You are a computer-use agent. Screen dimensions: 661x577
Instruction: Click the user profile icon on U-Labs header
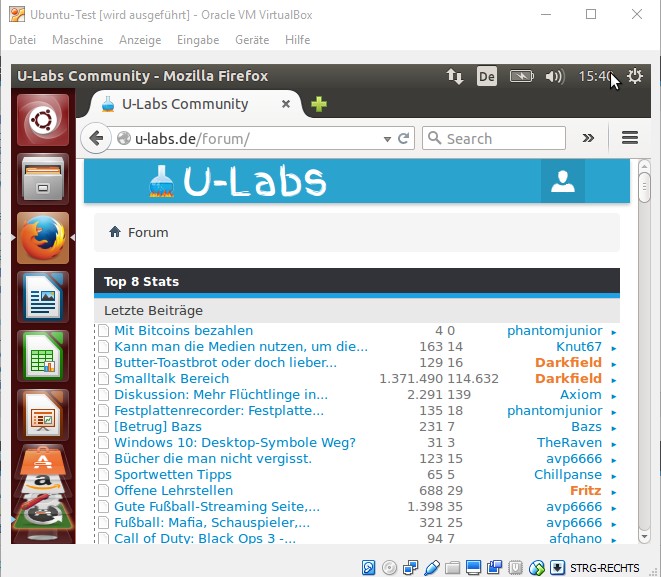coord(563,181)
